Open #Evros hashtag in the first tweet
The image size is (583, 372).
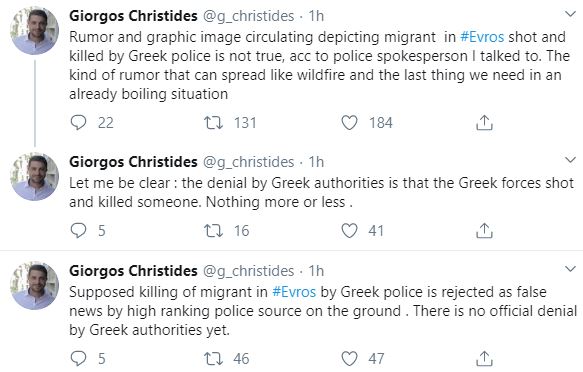point(482,37)
